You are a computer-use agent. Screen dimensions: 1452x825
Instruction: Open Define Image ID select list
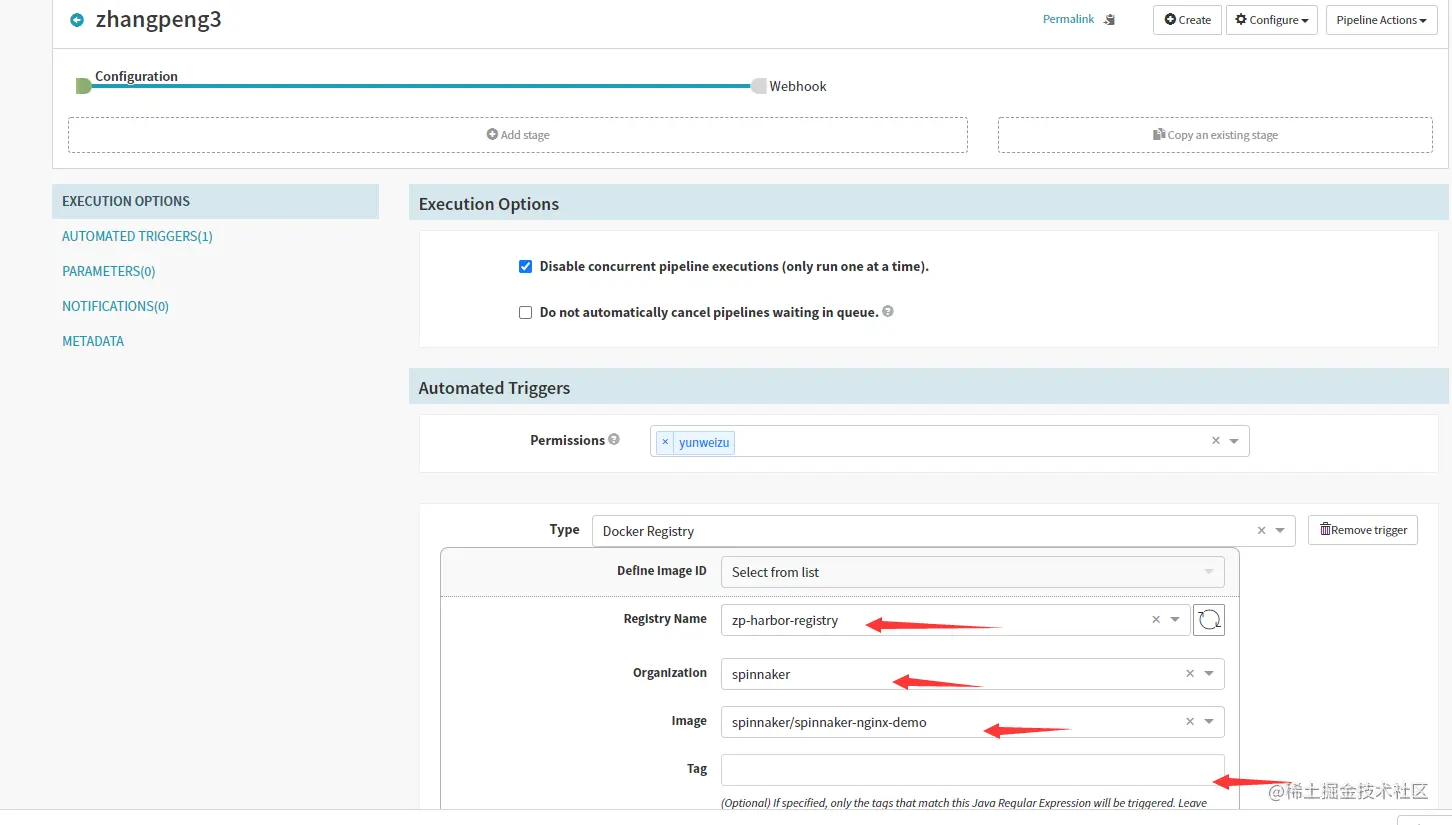pos(972,572)
